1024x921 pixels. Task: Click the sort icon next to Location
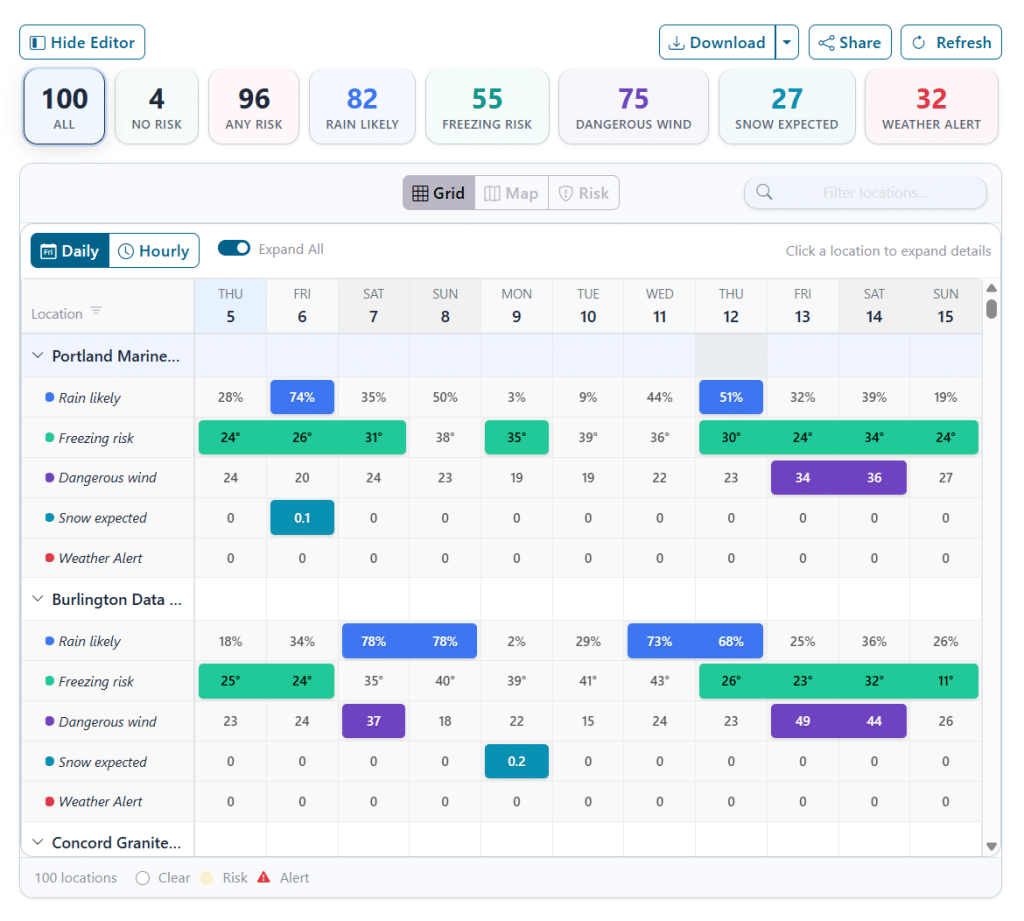(96, 312)
